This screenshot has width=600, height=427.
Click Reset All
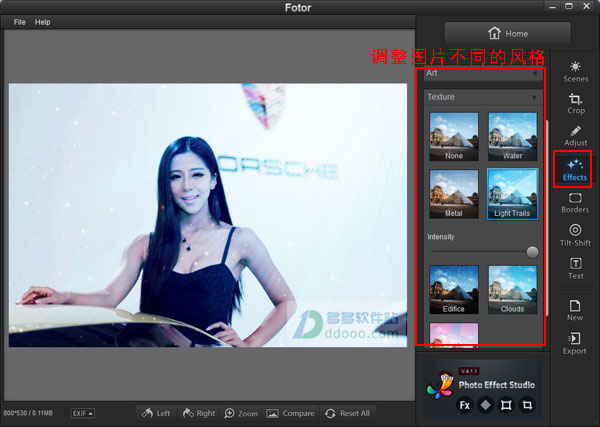(347, 413)
